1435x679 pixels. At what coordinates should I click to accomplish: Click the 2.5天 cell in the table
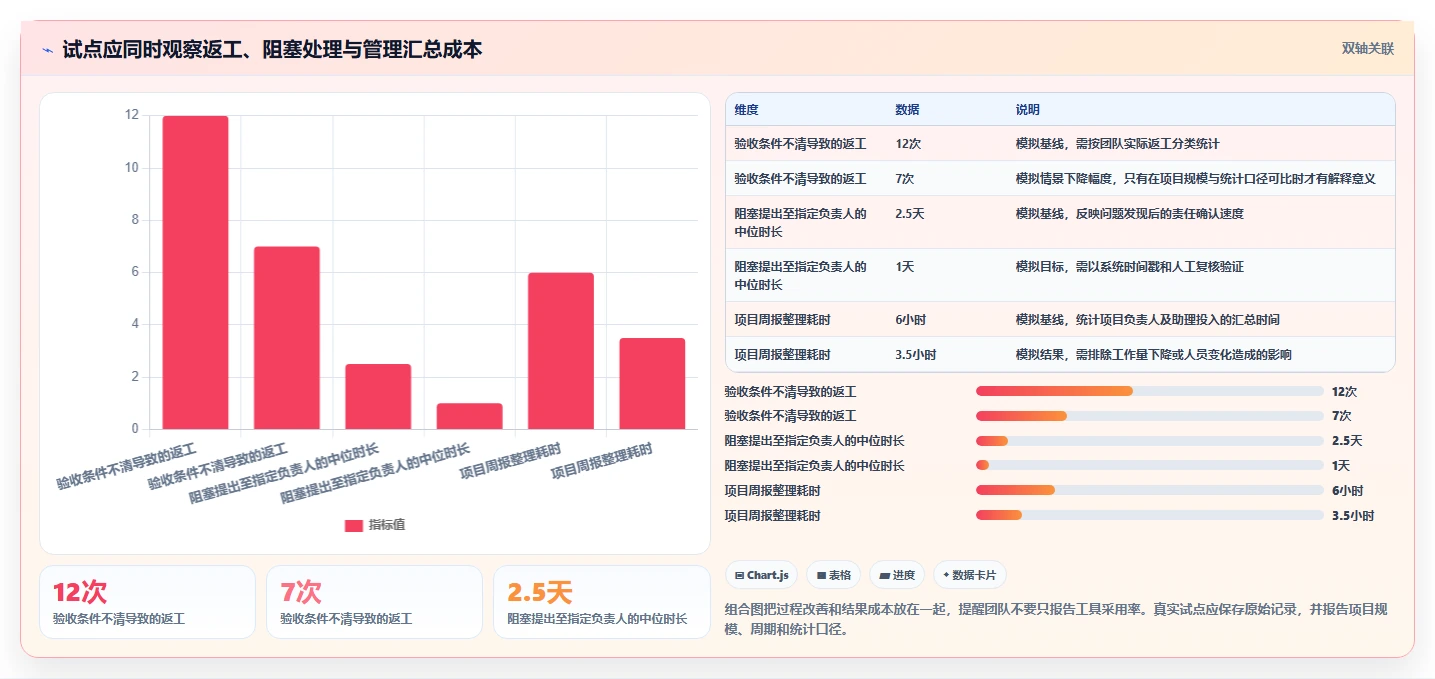(x=911, y=214)
